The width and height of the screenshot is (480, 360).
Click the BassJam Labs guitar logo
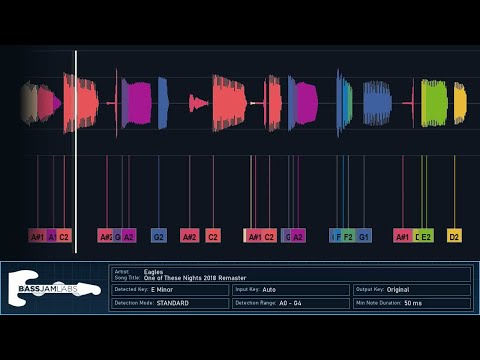click(54, 289)
